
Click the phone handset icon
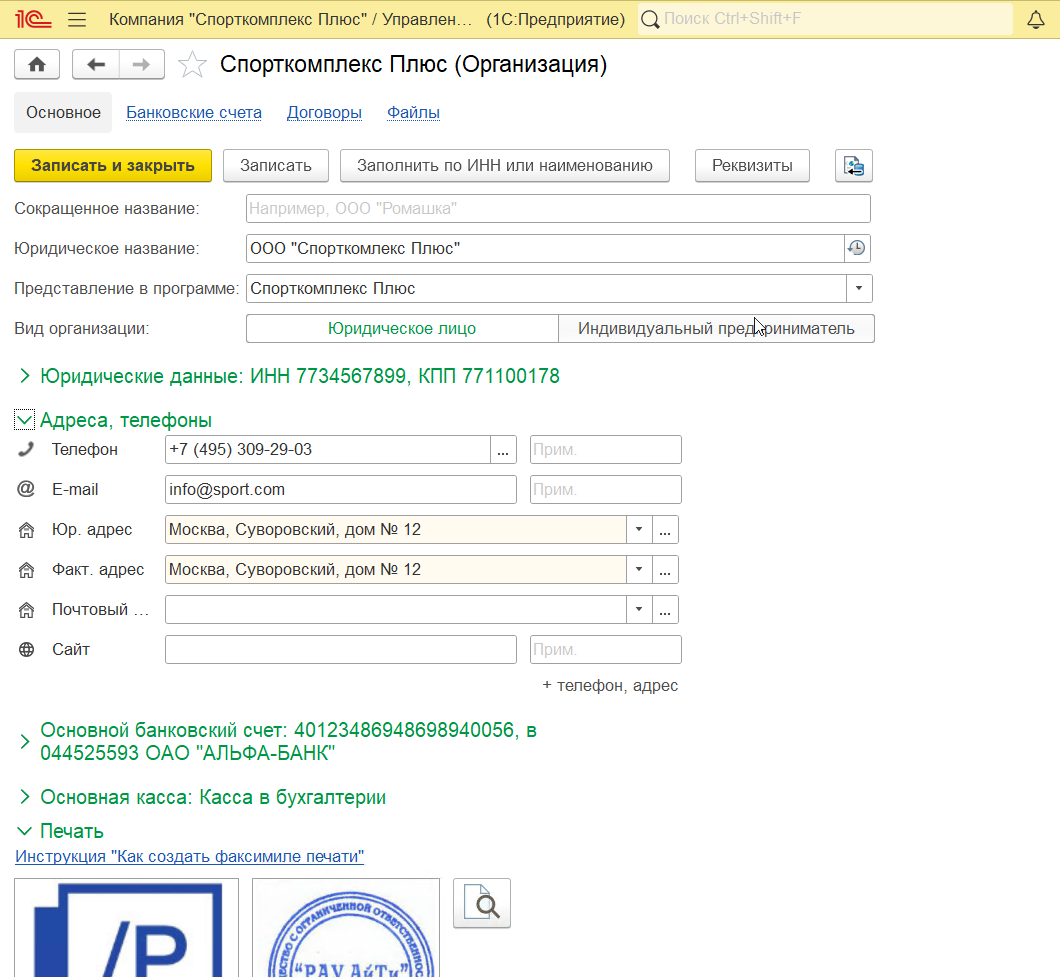pos(26,449)
